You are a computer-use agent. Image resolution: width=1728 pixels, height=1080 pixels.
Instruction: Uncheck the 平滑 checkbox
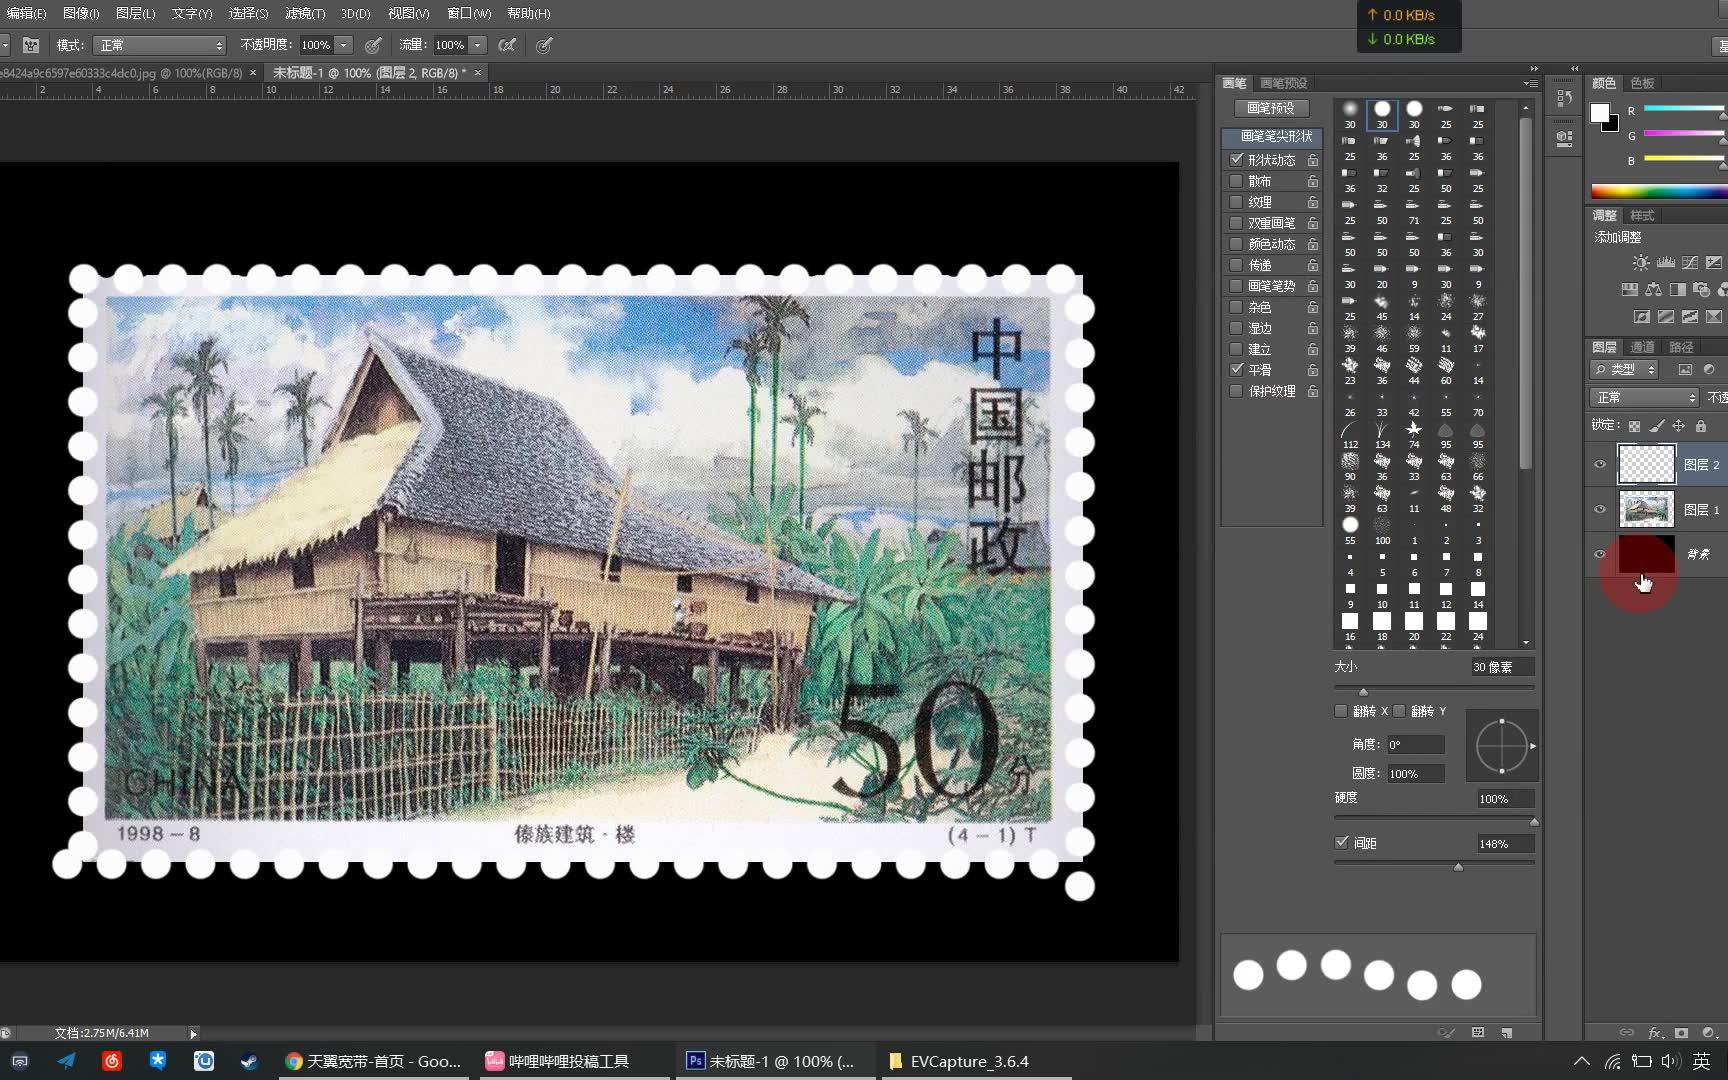pos(1237,369)
